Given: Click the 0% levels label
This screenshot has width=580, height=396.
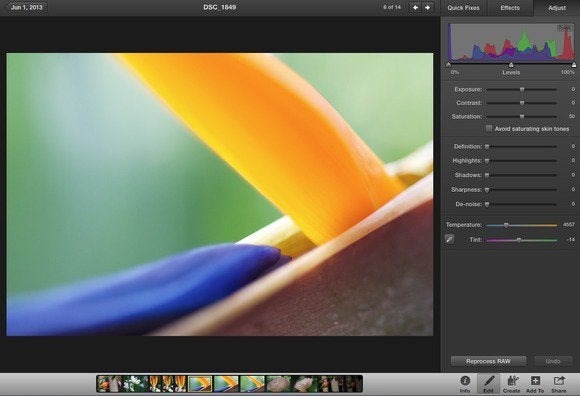Looking at the screenshot, I should (455, 72).
